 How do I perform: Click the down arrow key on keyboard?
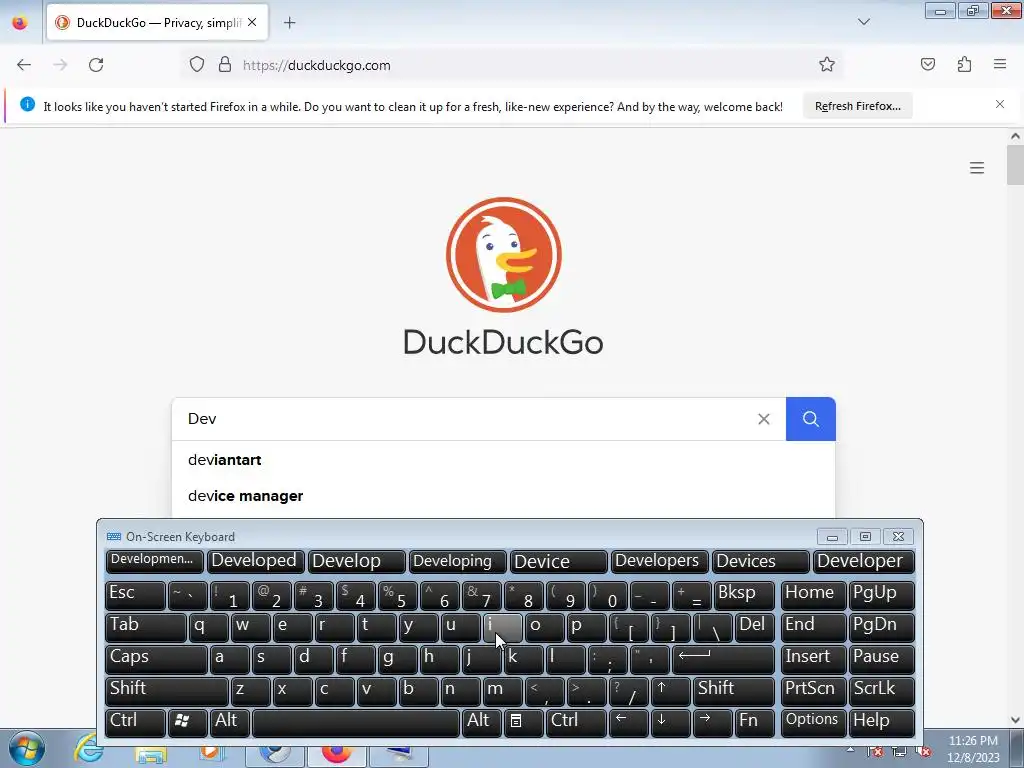(669, 722)
